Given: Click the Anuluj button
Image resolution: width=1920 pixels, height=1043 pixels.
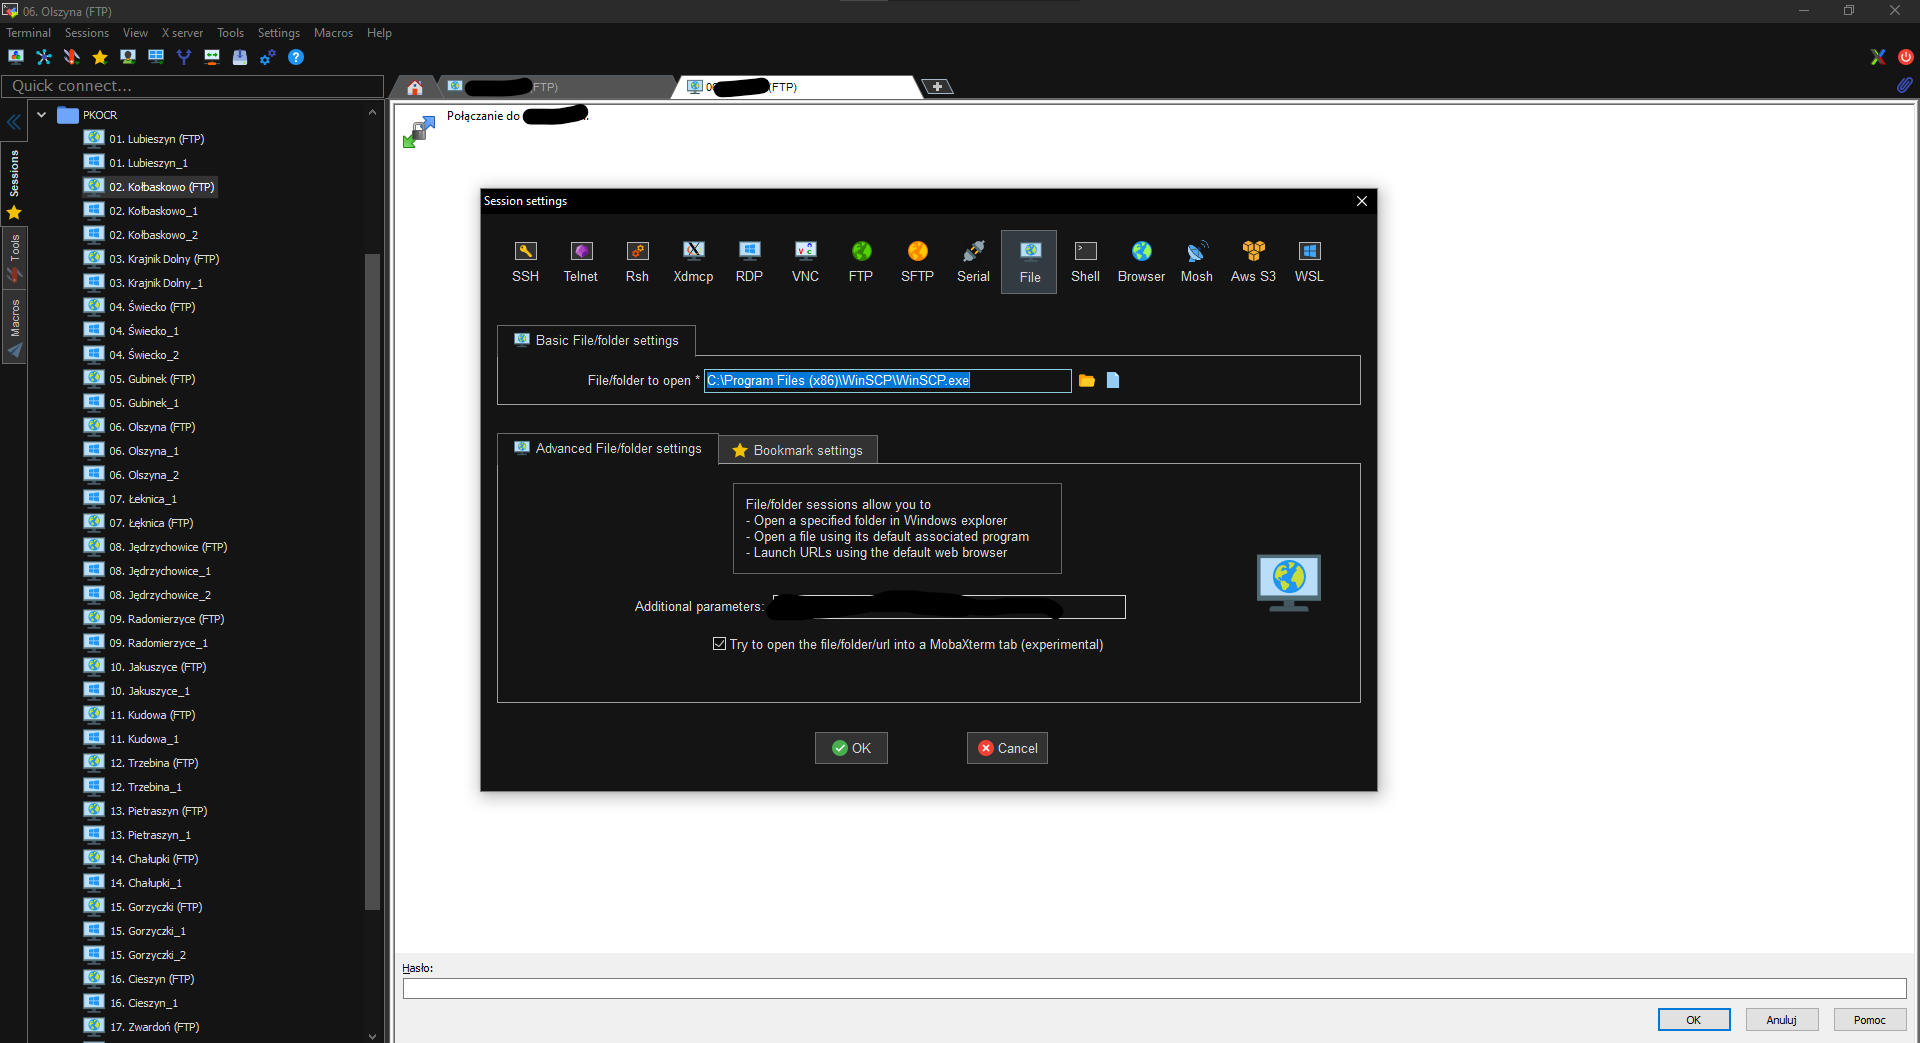Looking at the screenshot, I should 1781,1020.
